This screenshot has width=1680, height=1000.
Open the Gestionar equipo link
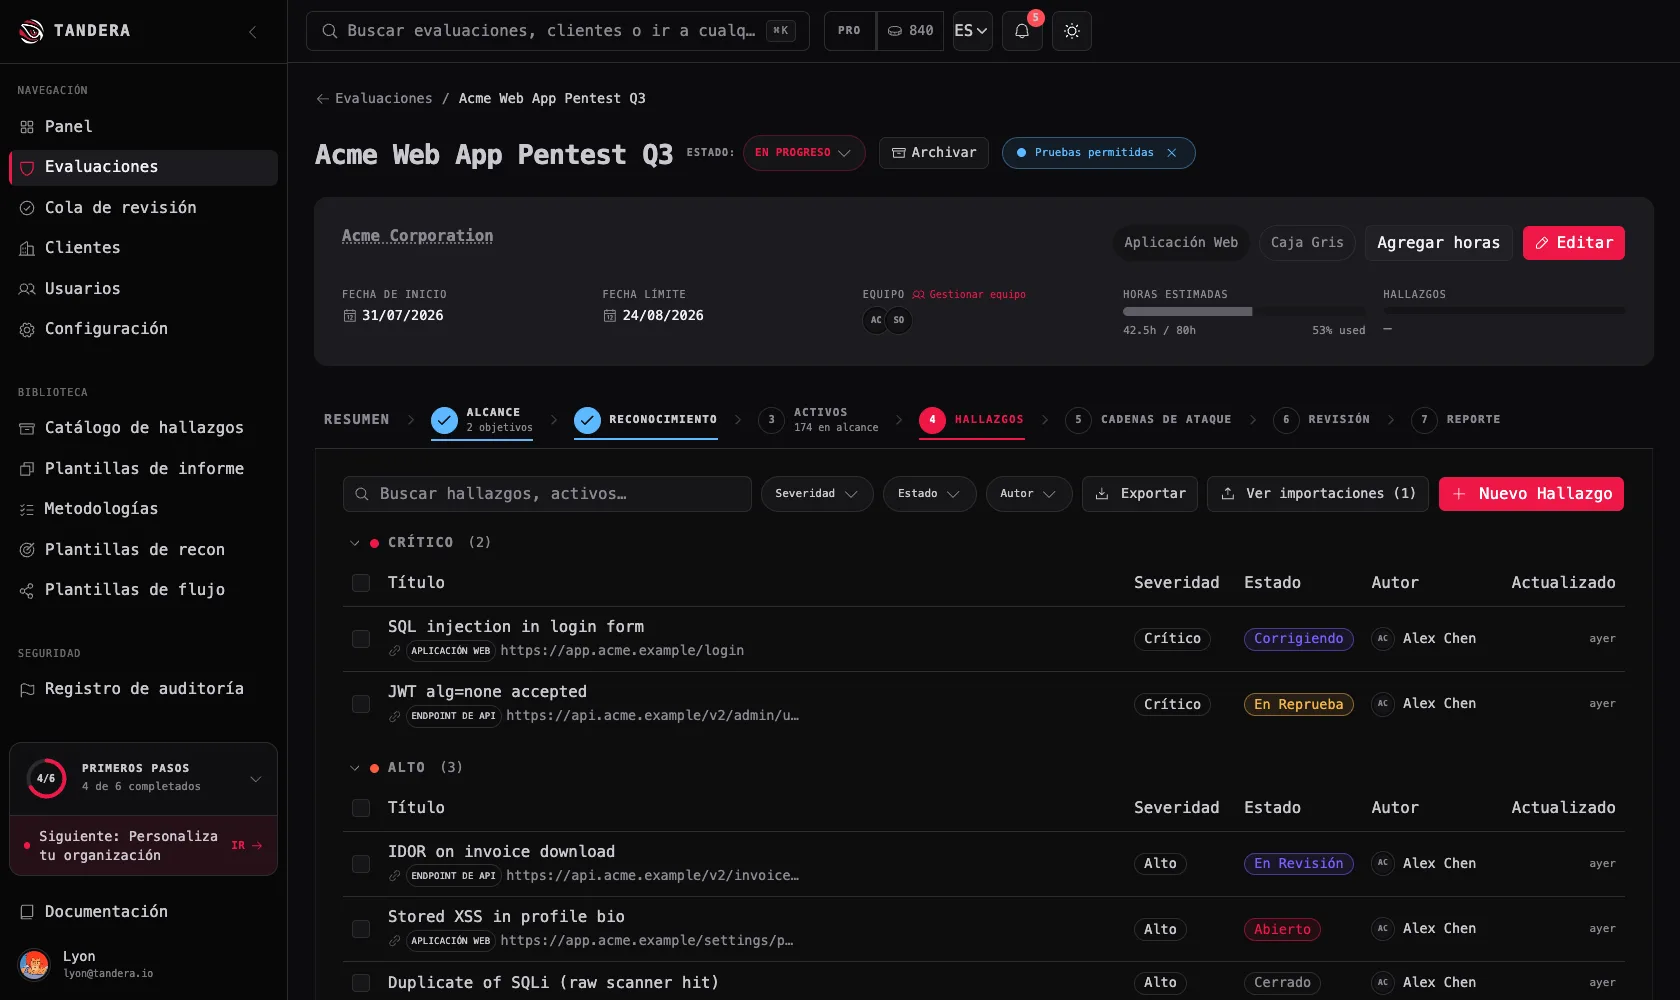(x=969, y=295)
